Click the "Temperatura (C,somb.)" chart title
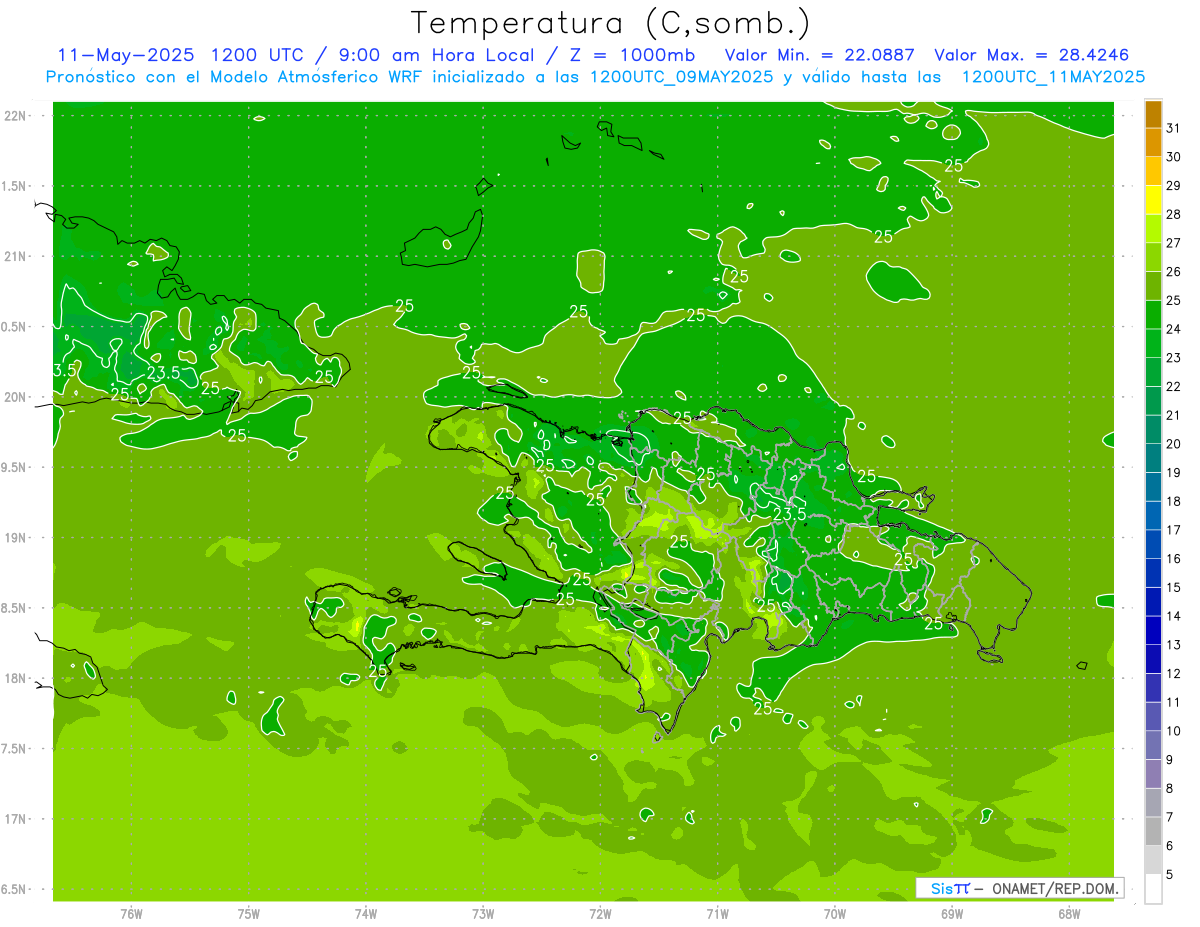The image size is (1200, 927). pos(611,22)
